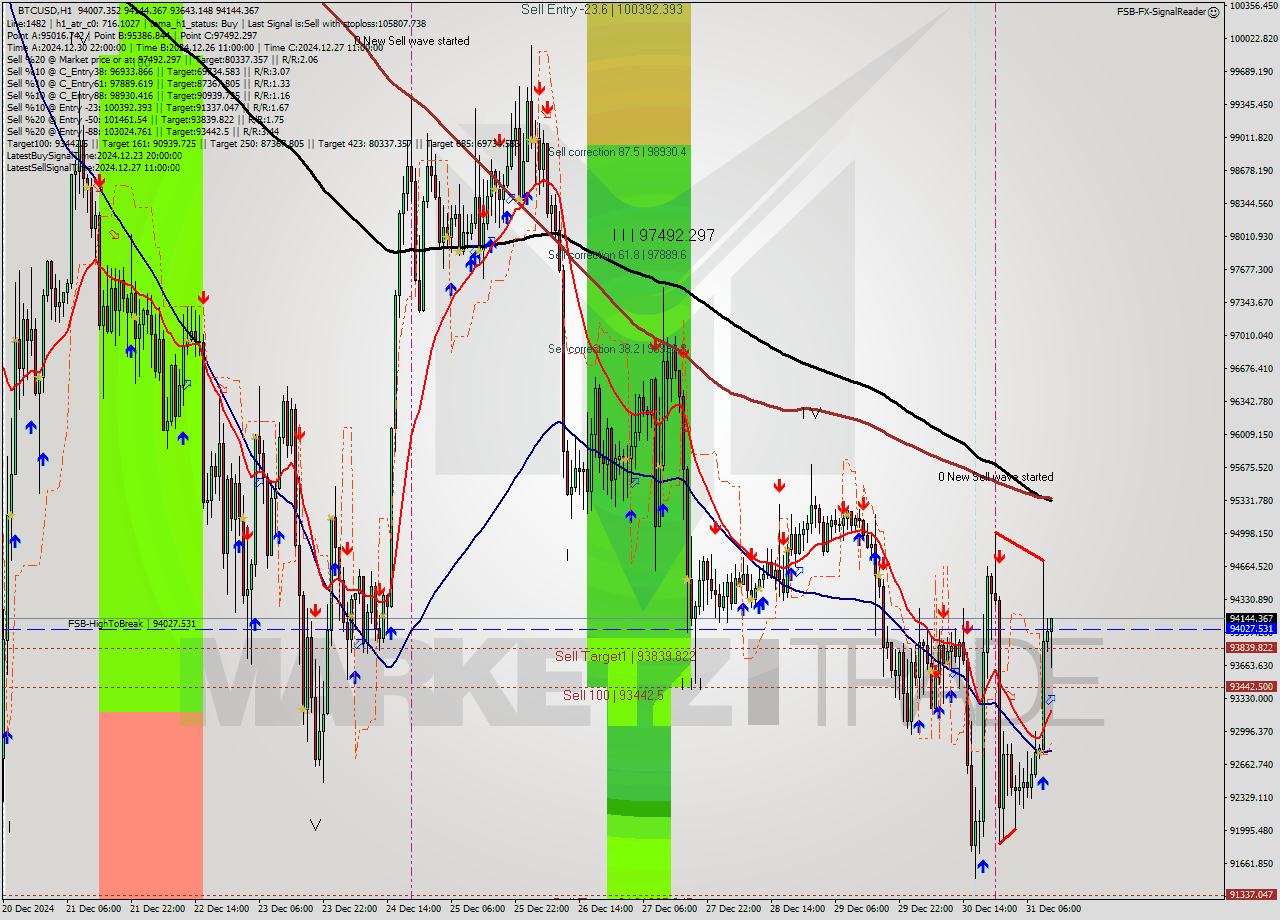Click the LatestSellSignalTime info line

point(94,168)
